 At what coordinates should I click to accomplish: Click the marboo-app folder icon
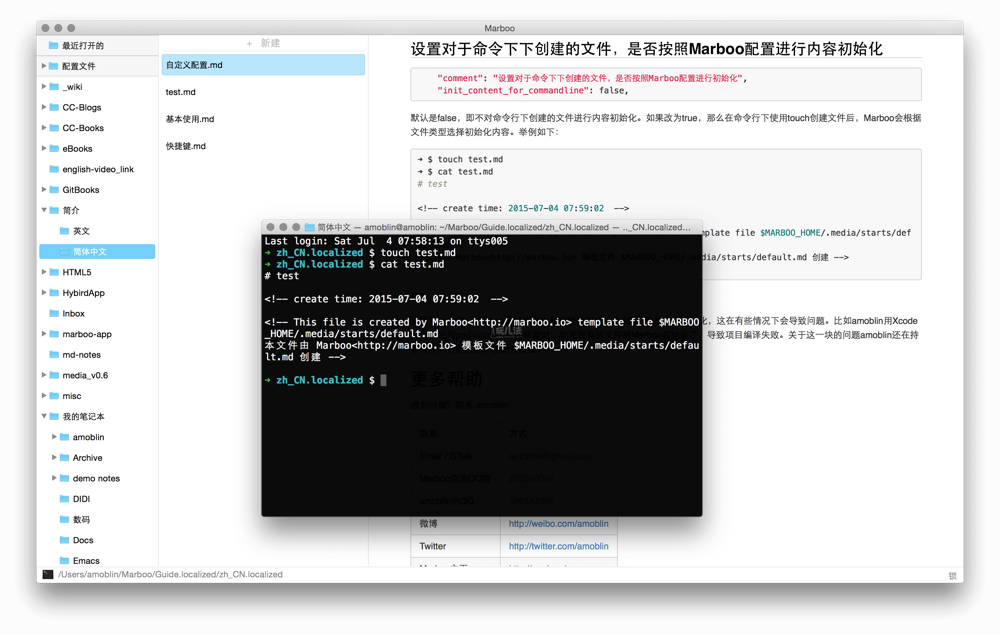[x=54, y=334]
